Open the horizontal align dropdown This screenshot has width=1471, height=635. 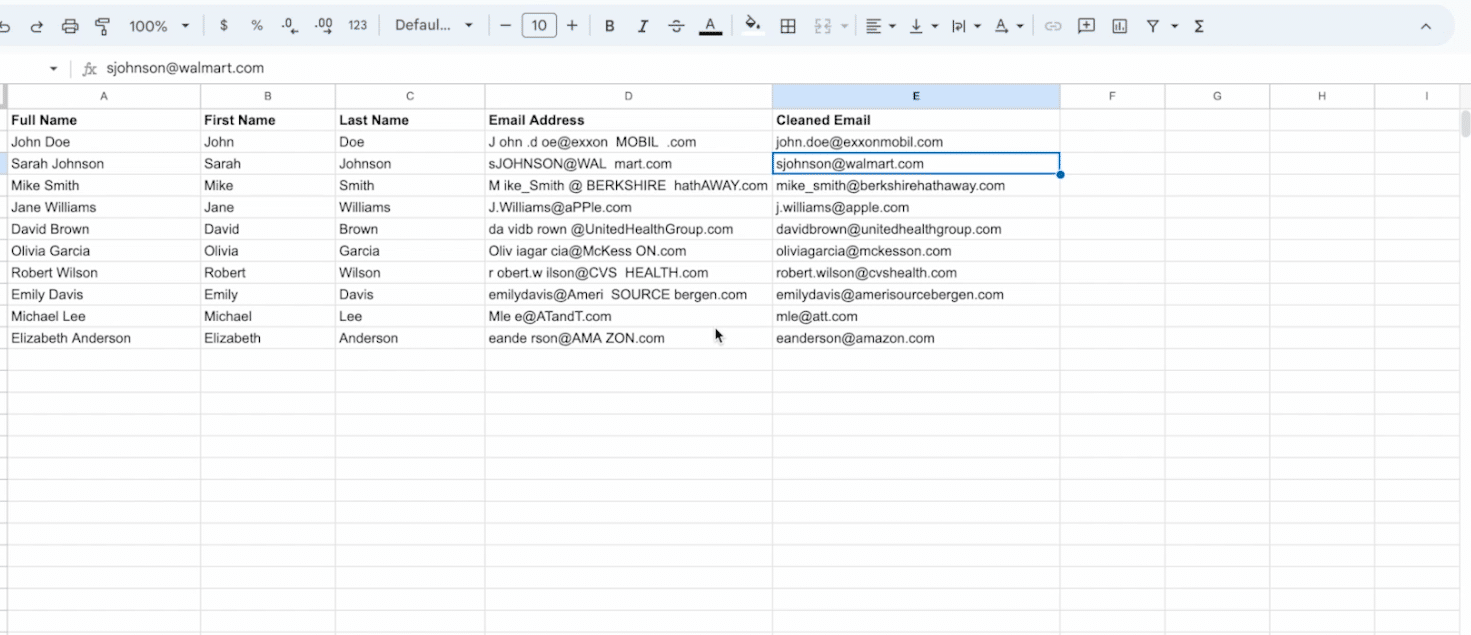pyautogui.click(x=880, y=26)
